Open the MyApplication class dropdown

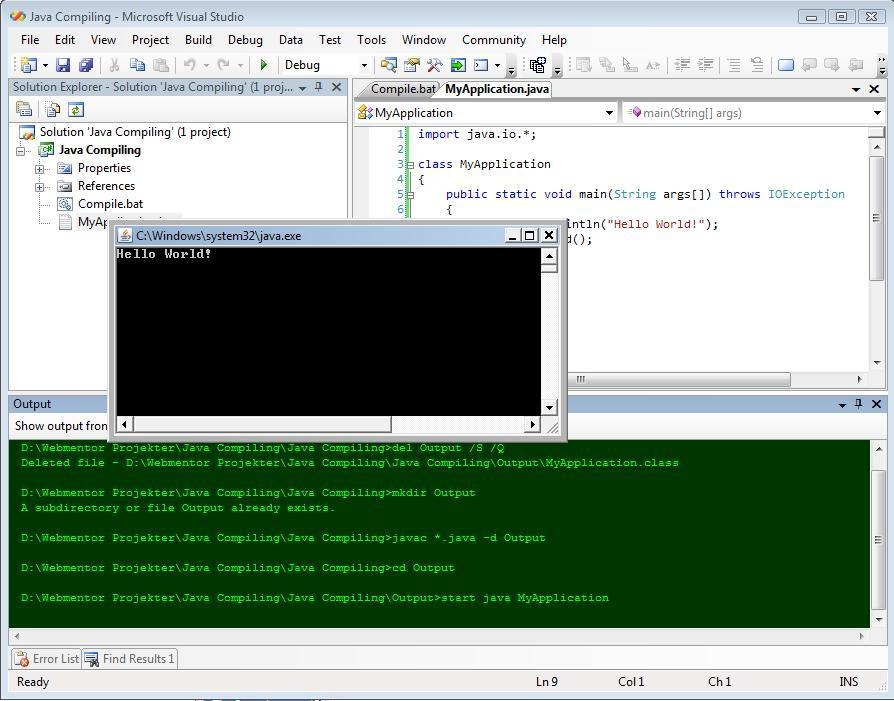pyautogui.click(x=608, y=112)
